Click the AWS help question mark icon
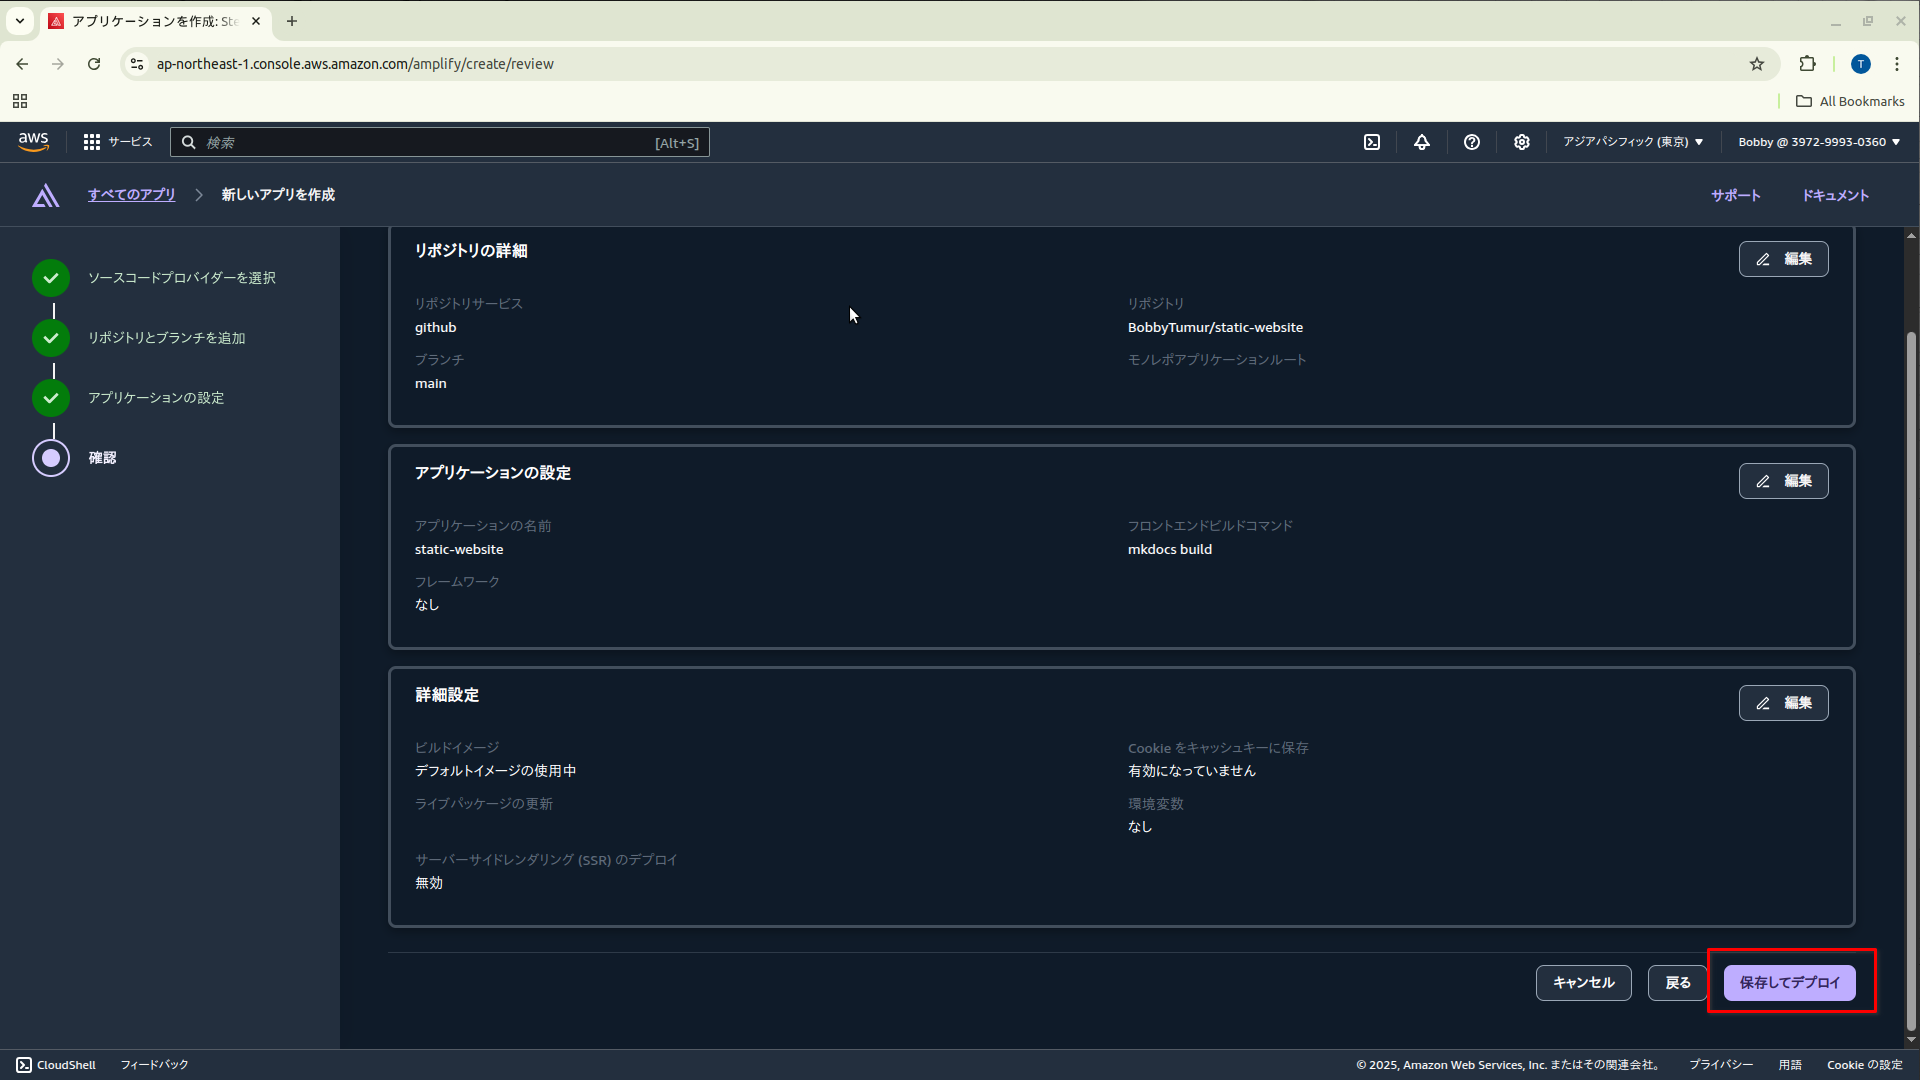This screenshot has width=1920, height=1080. click(x=1471, y=142)
